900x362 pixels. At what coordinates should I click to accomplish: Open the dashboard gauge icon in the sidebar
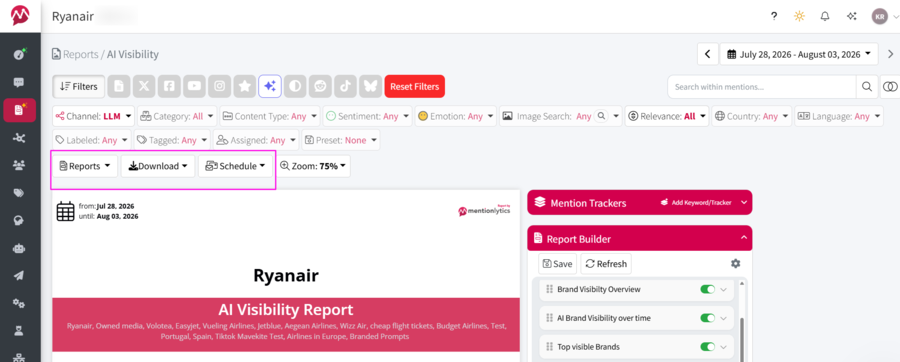coord(20,55)
